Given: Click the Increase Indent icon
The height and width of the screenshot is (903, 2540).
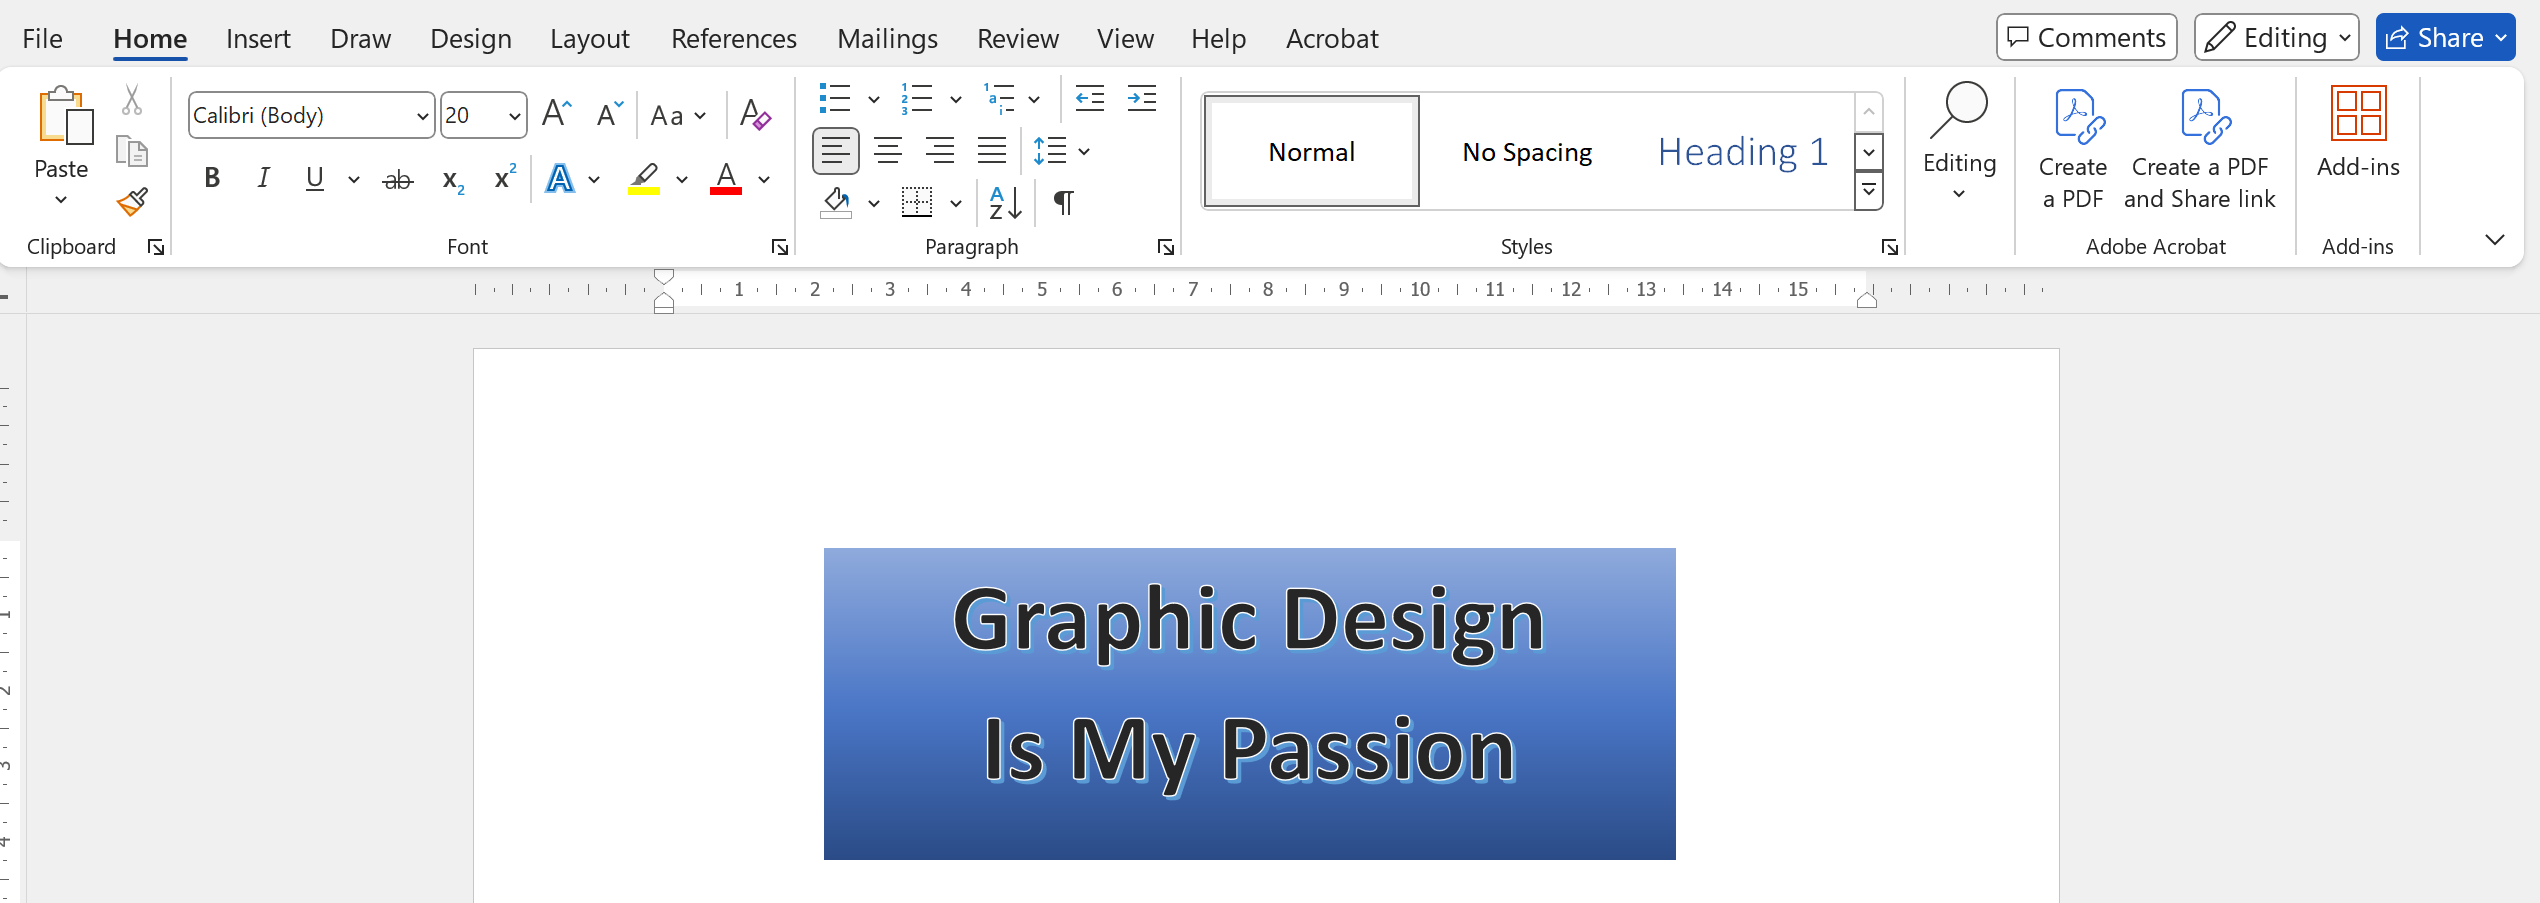Looking at the screenshot, I should point(1141,98).
